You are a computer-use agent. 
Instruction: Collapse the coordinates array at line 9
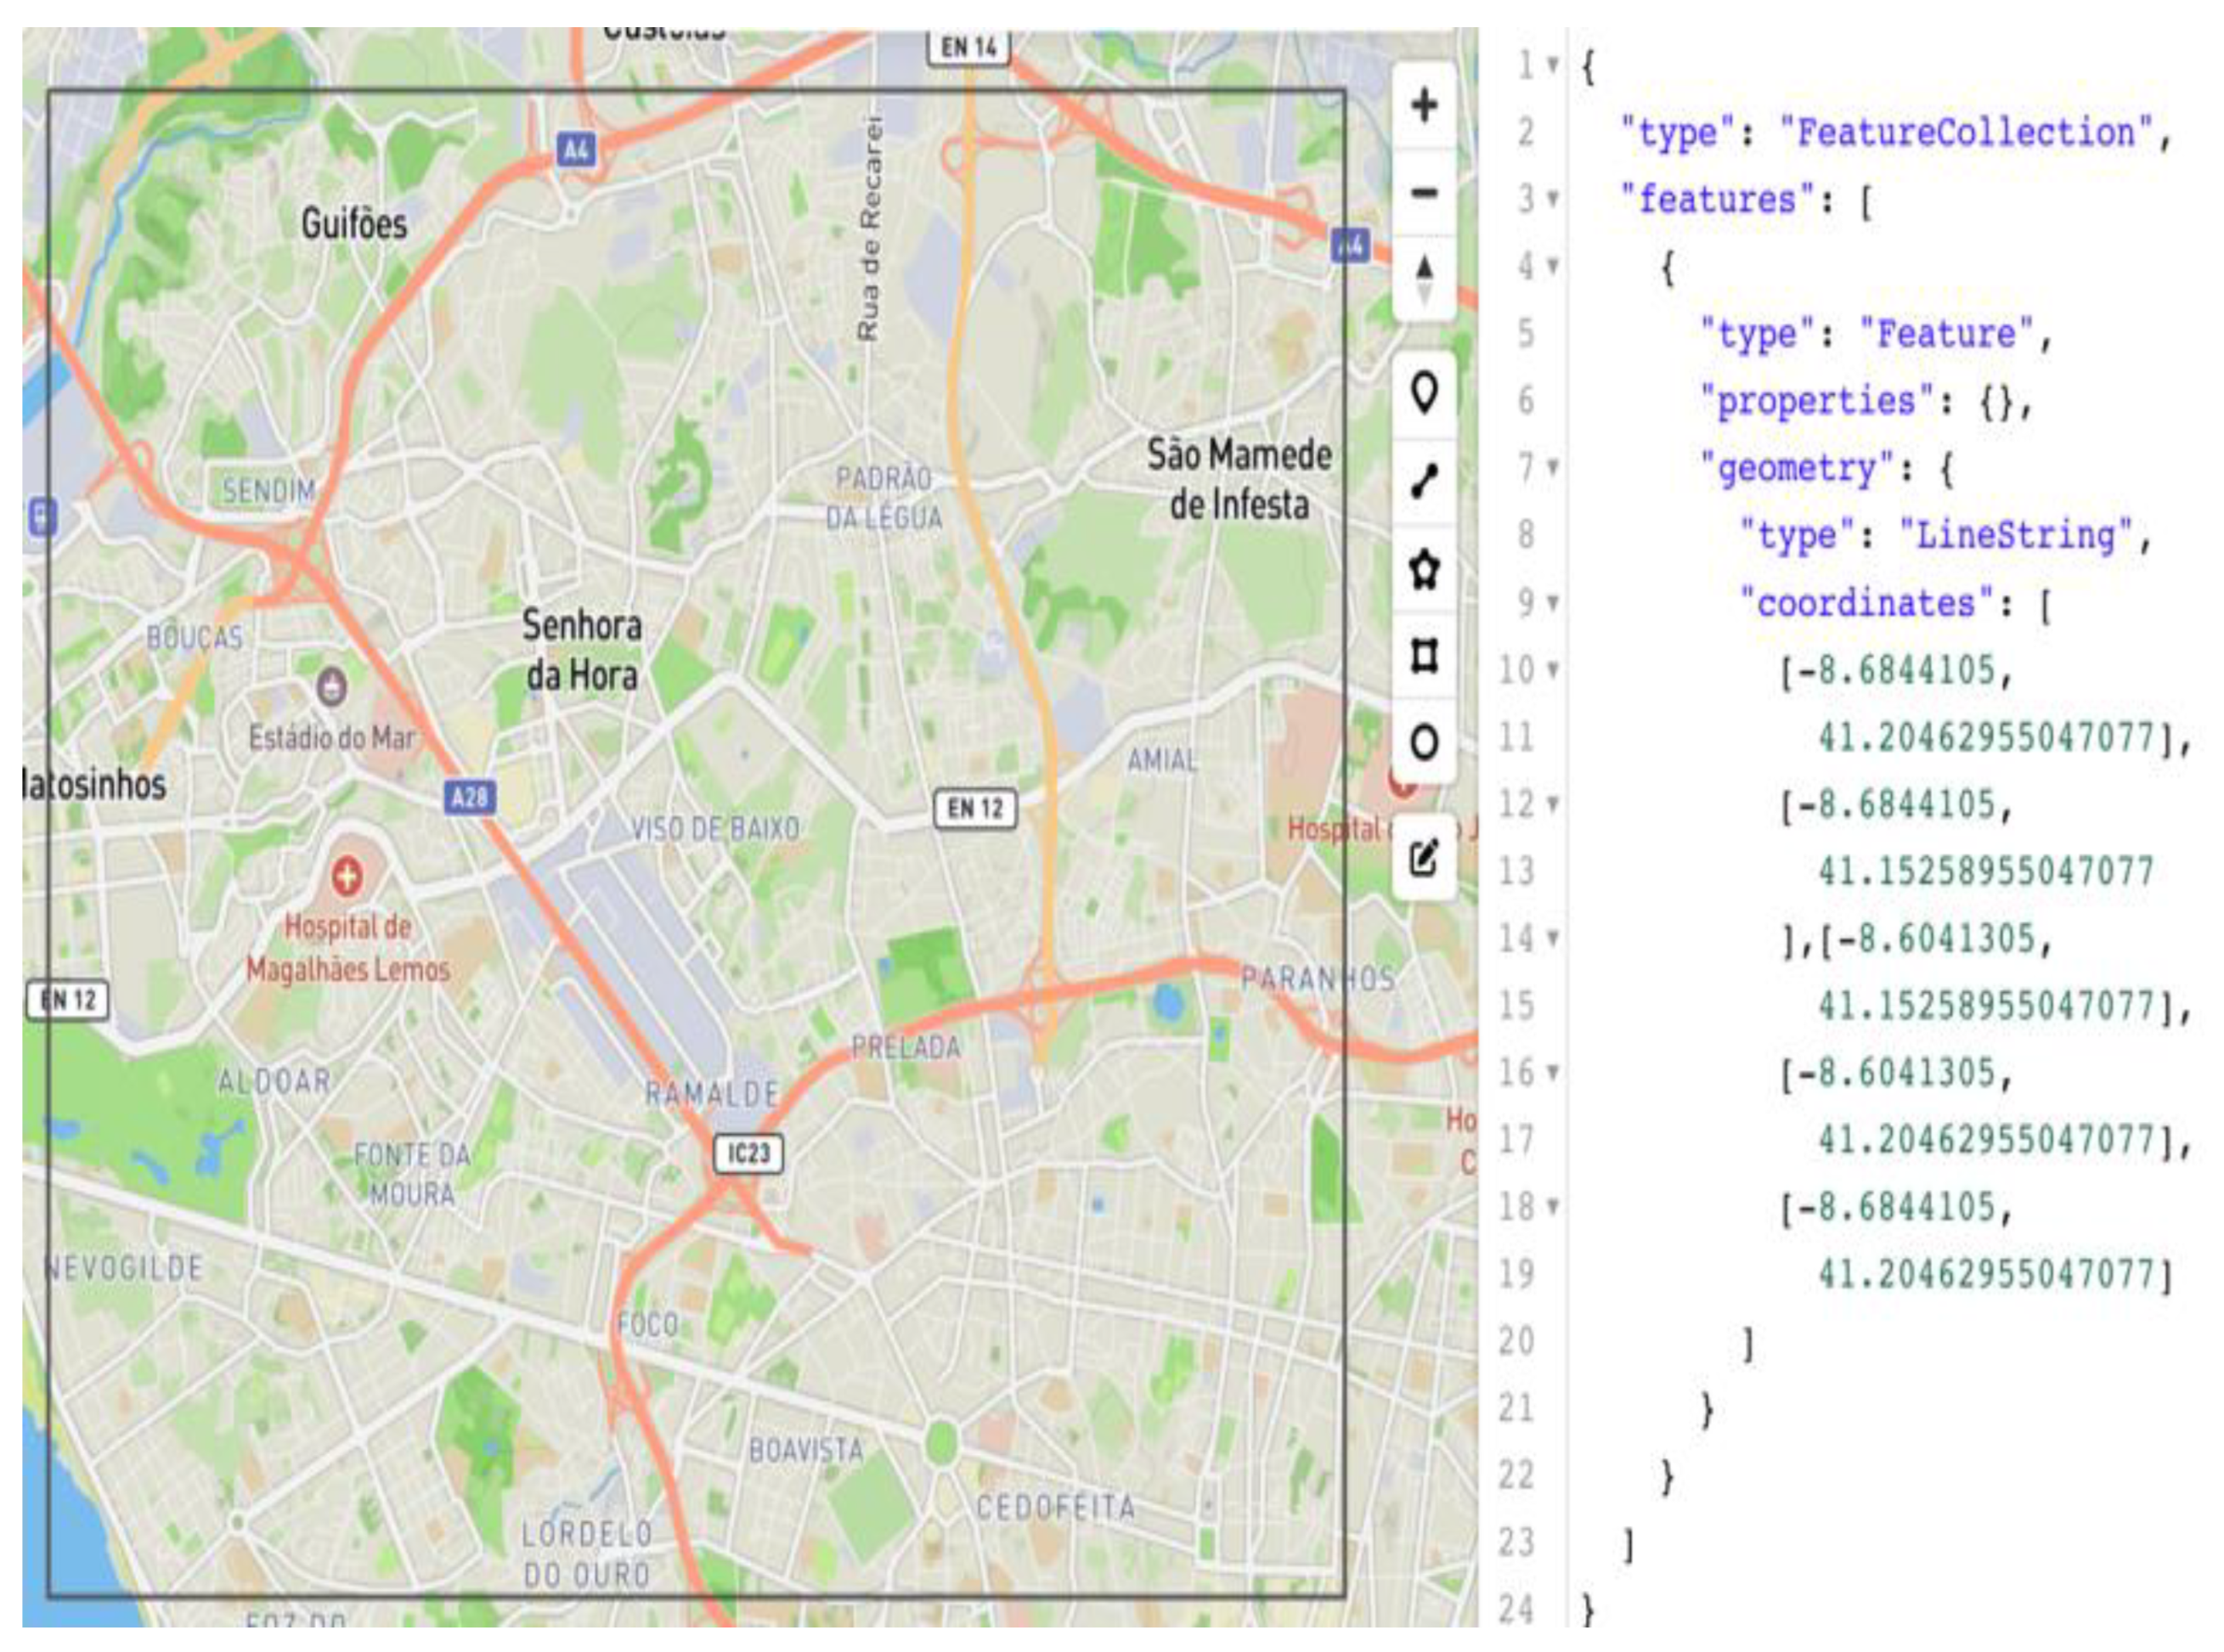click(1553, 602)
